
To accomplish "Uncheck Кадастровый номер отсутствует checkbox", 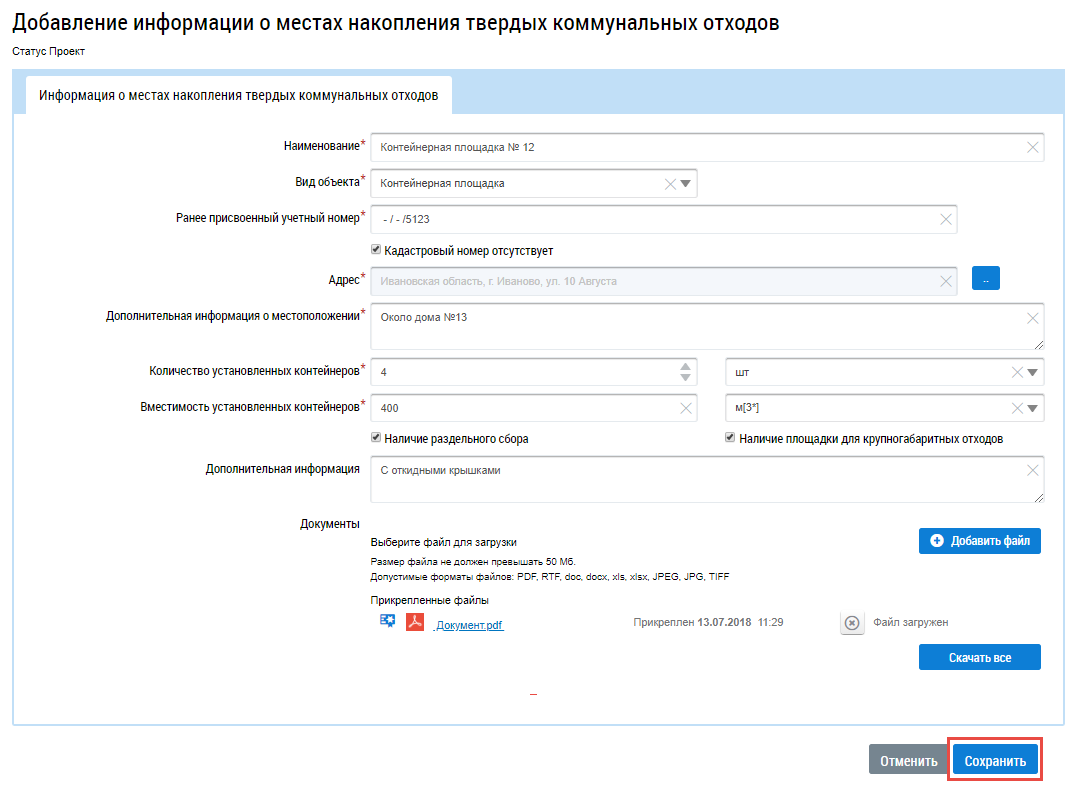I will (376, 250).
